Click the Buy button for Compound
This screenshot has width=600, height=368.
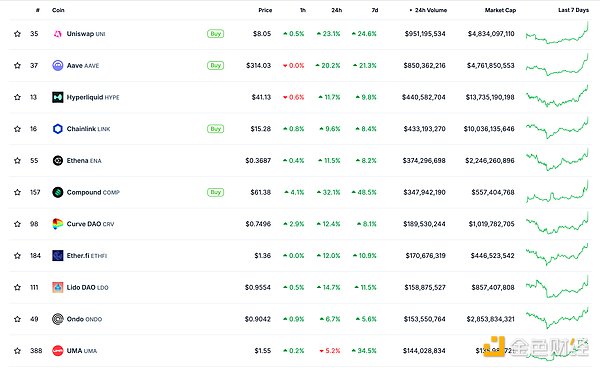215,192
